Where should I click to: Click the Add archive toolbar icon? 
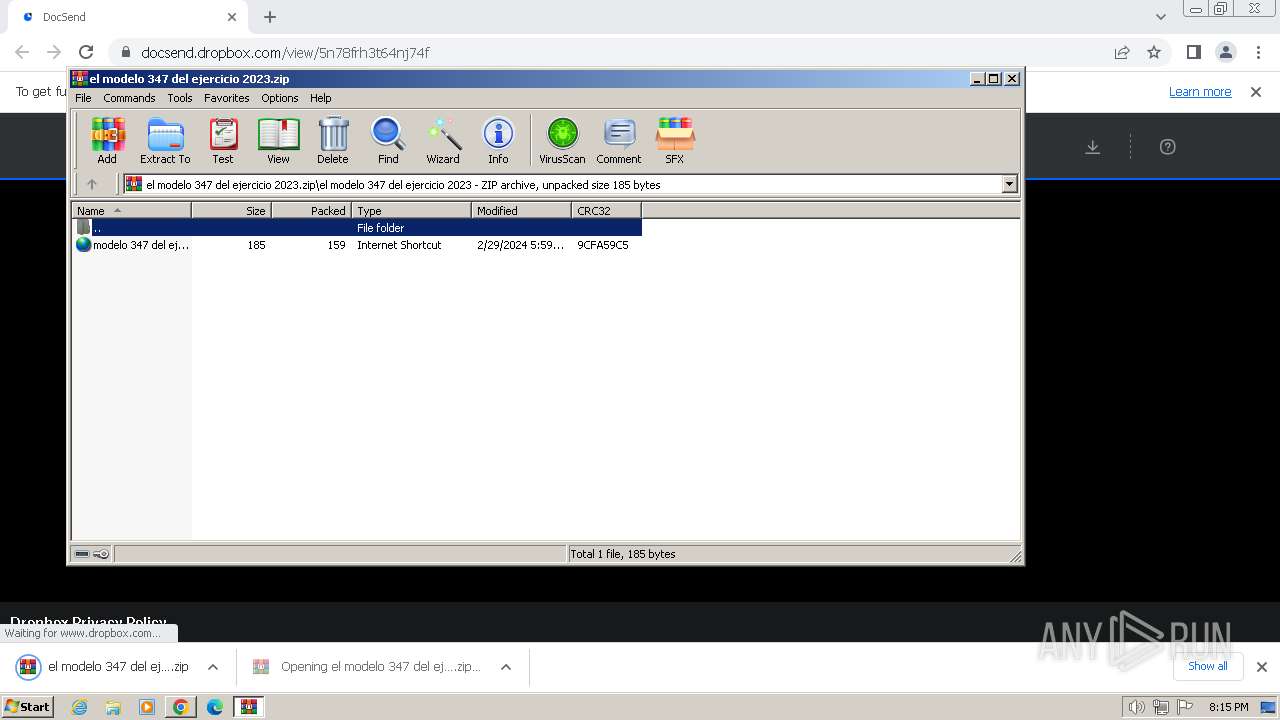(x=107, y=140)
